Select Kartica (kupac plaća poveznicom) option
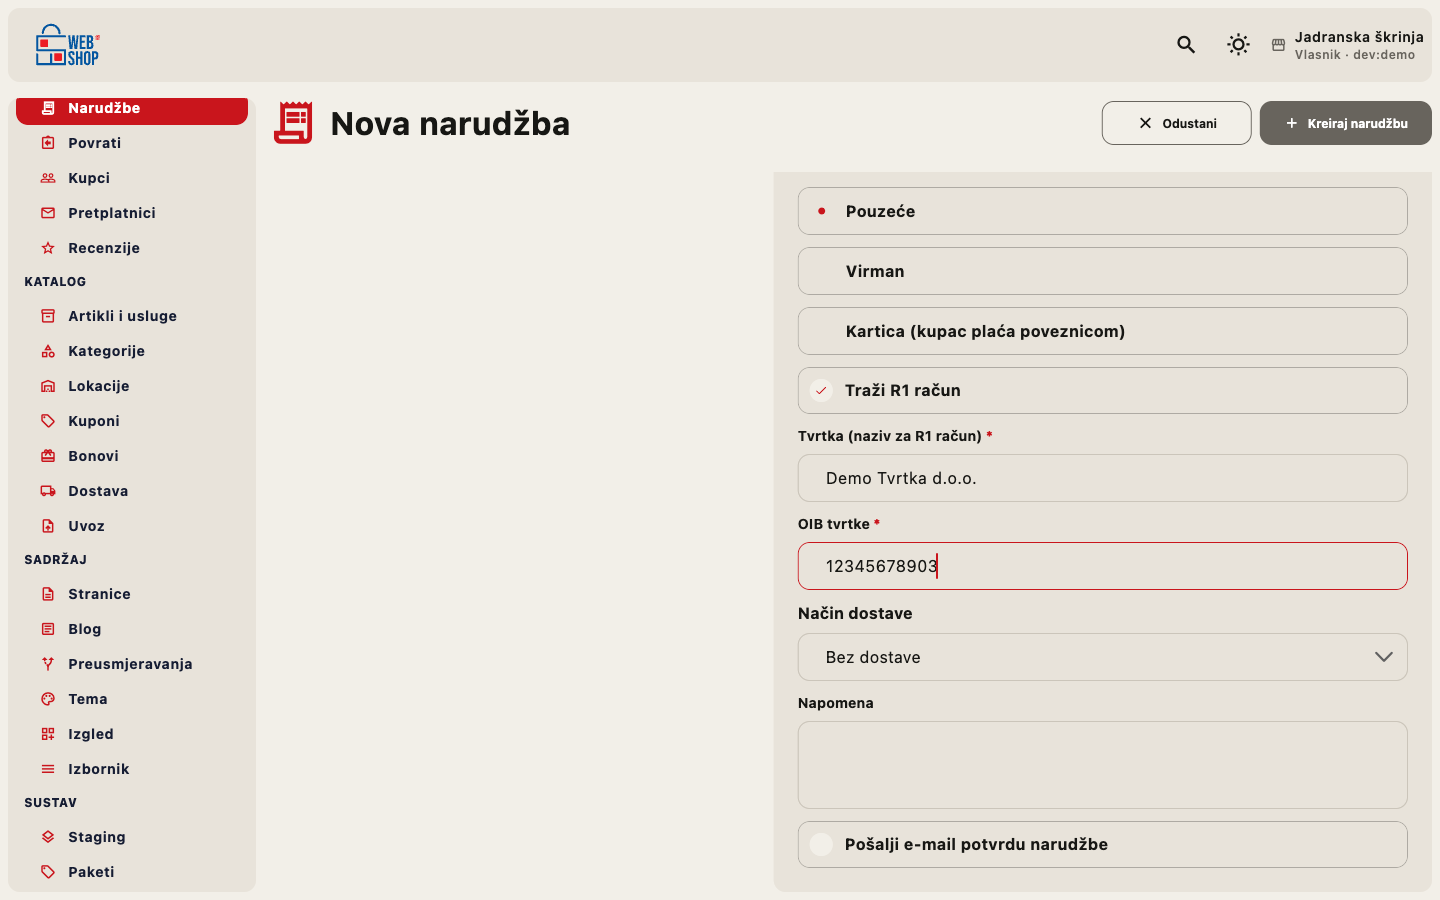Screen dimensions: 1440x900 pos(1102,331)
